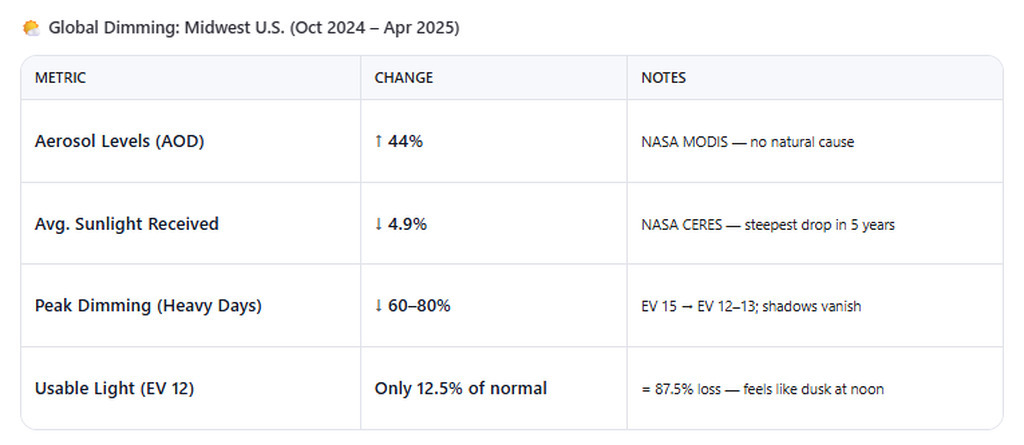Click the 'Global Dimming: Midwest U.S.' title
1024x445 pixels.
(x=254, y=28)
